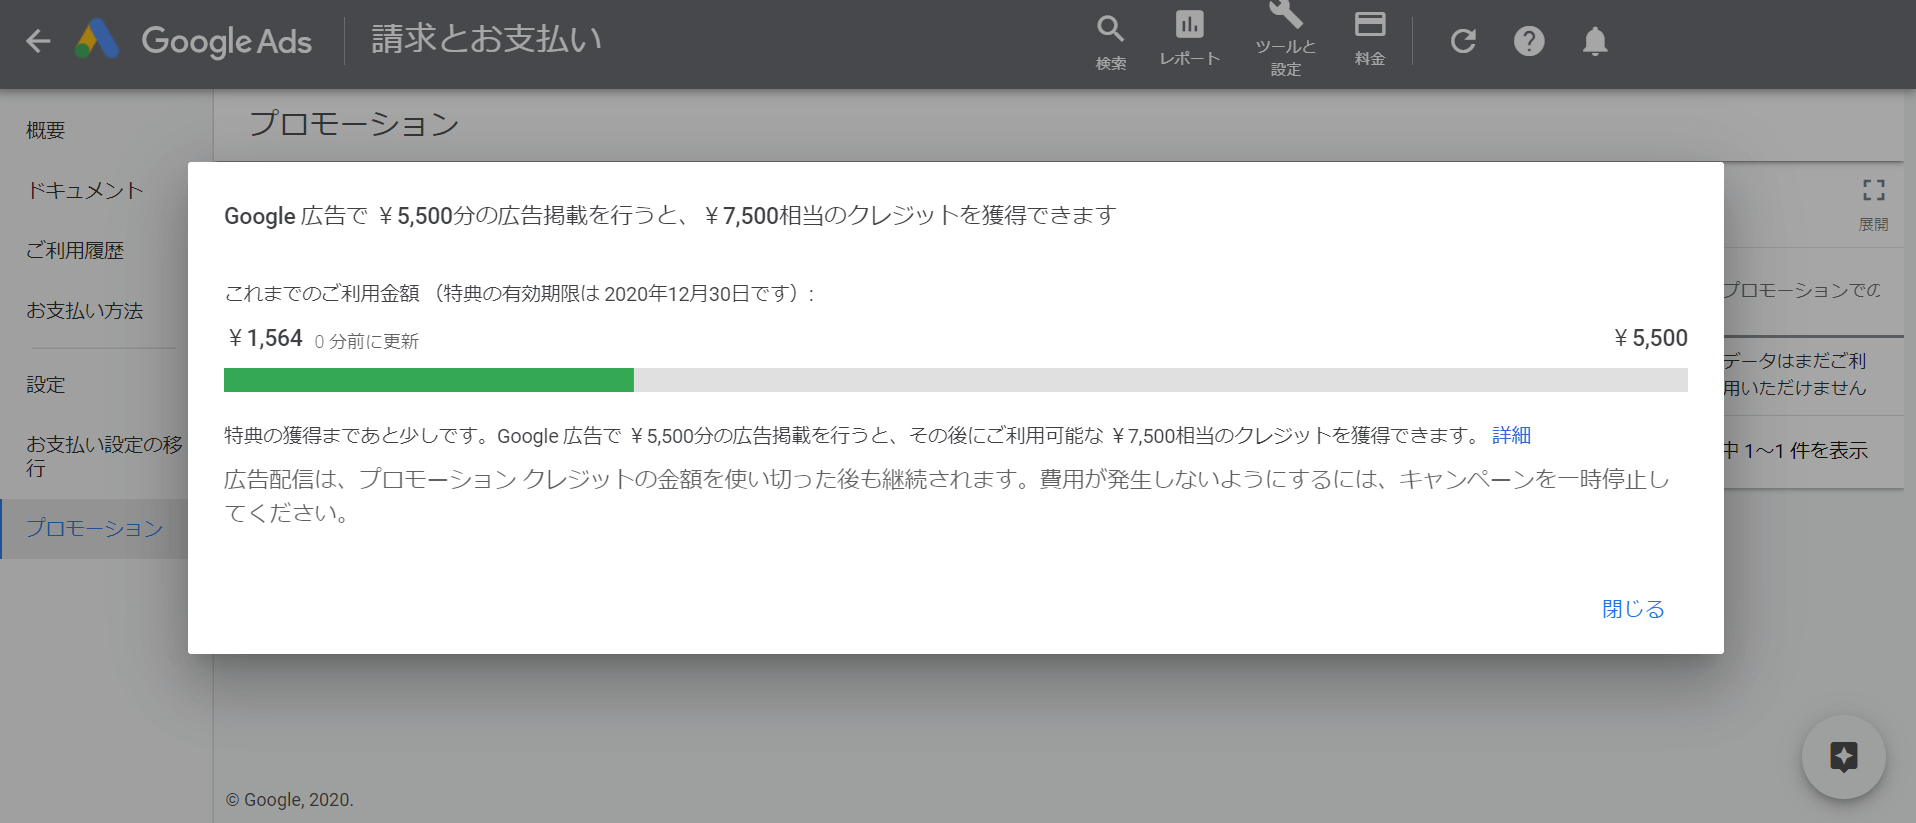
Task: Select ドキュメント in the sidebar
Action: pyautogui.click(x=85, y=190)
